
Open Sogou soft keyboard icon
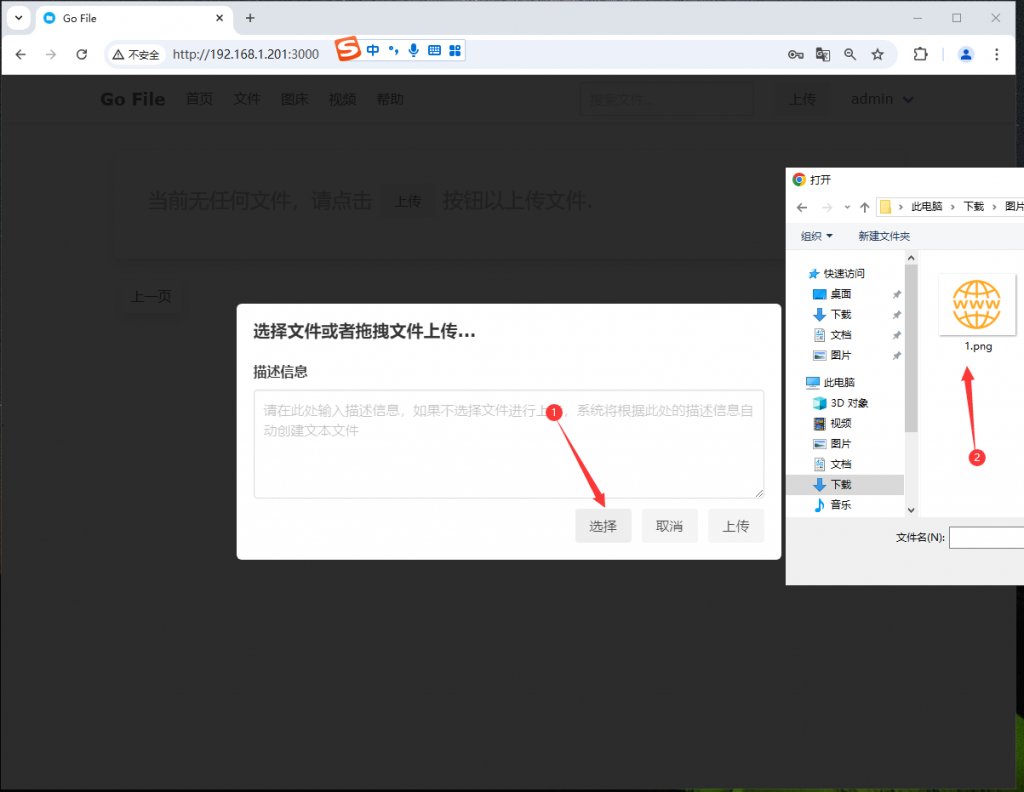434,54
